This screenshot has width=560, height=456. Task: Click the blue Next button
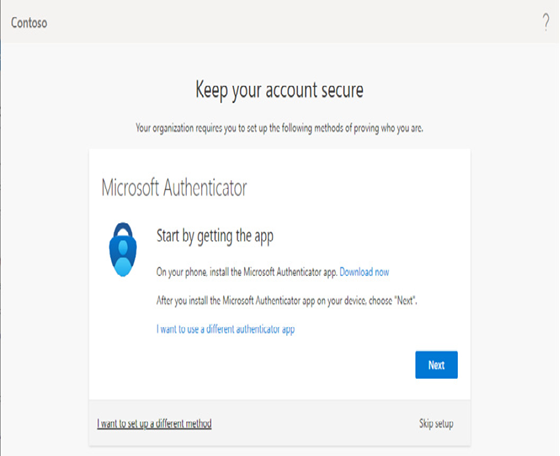point(436,365)
